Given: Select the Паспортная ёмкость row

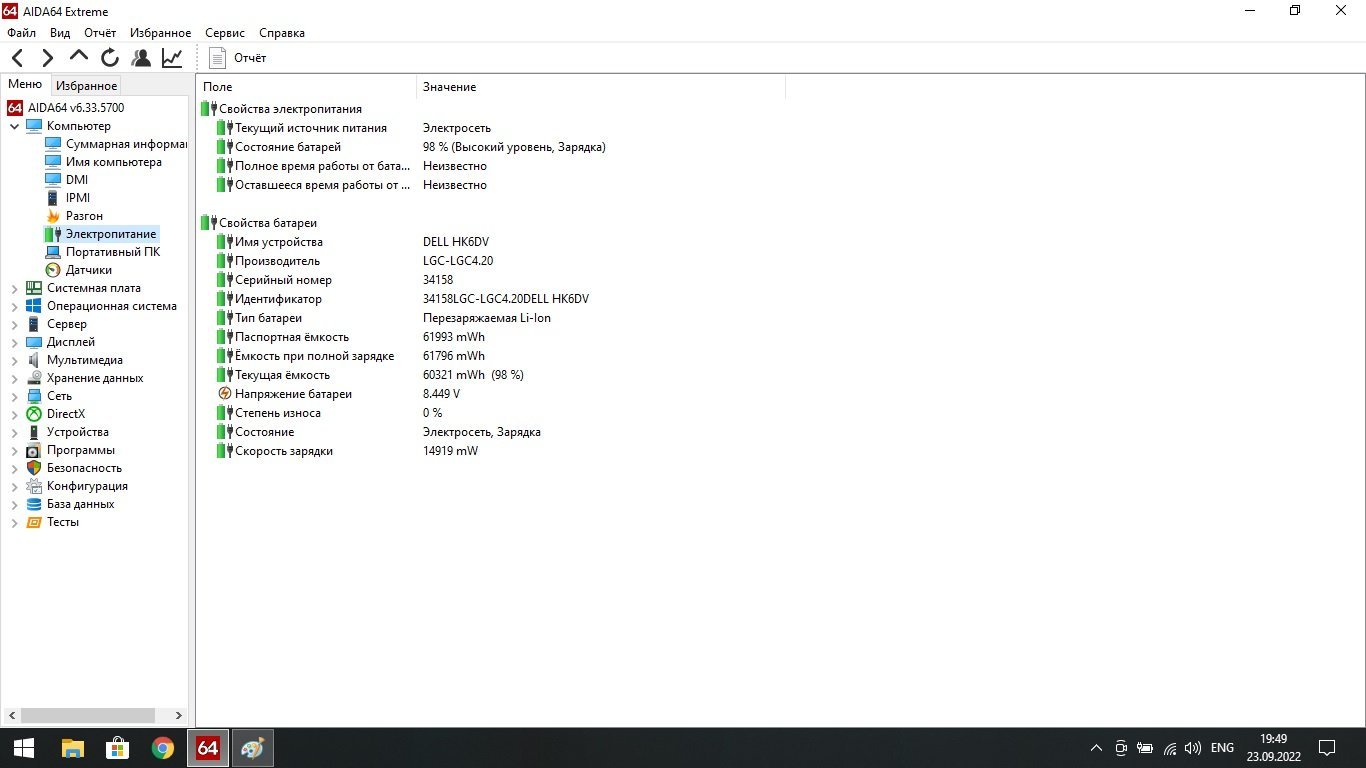Looking at the screenshot, I should 350,337.
